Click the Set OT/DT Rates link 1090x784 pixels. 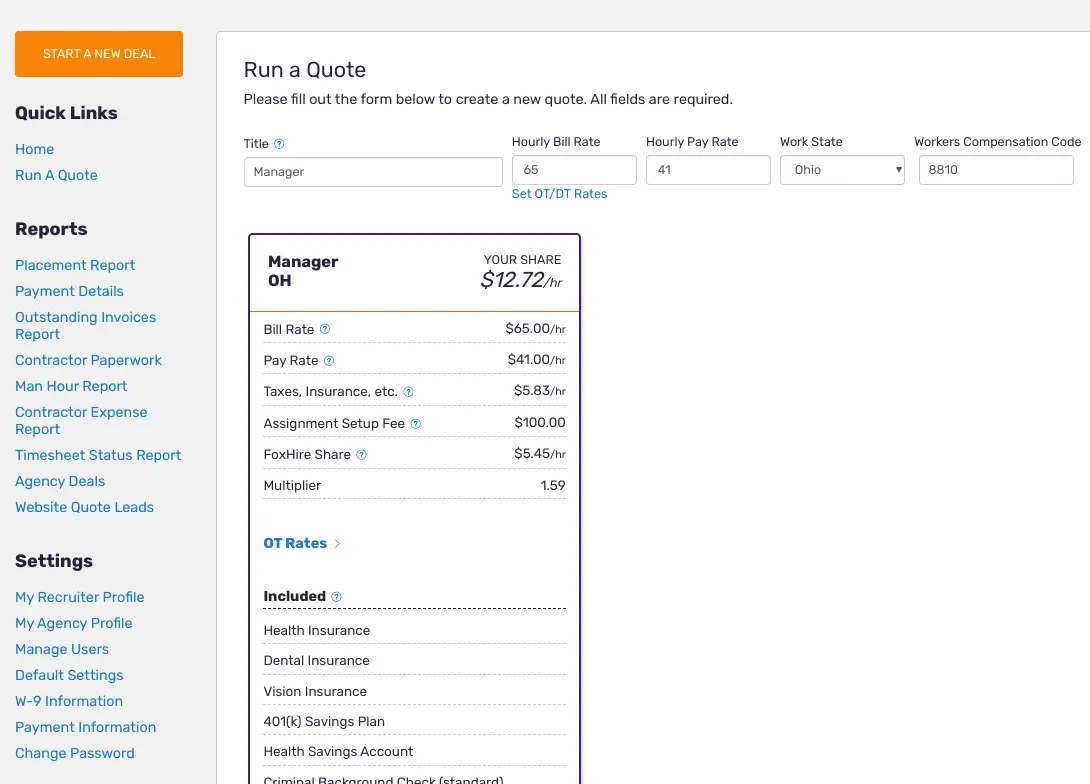point(559,194)
